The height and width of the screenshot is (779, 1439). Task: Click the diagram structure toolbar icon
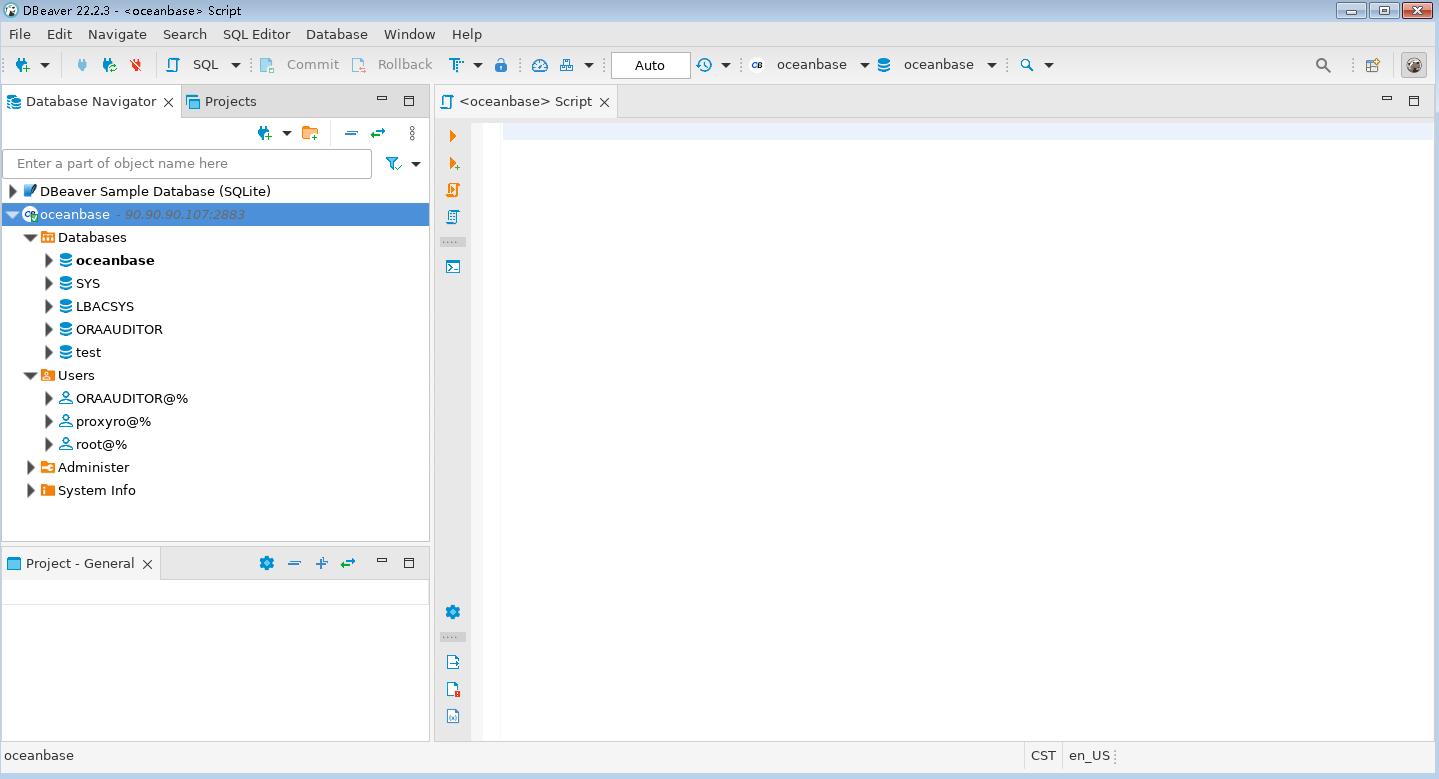[567, 65]
